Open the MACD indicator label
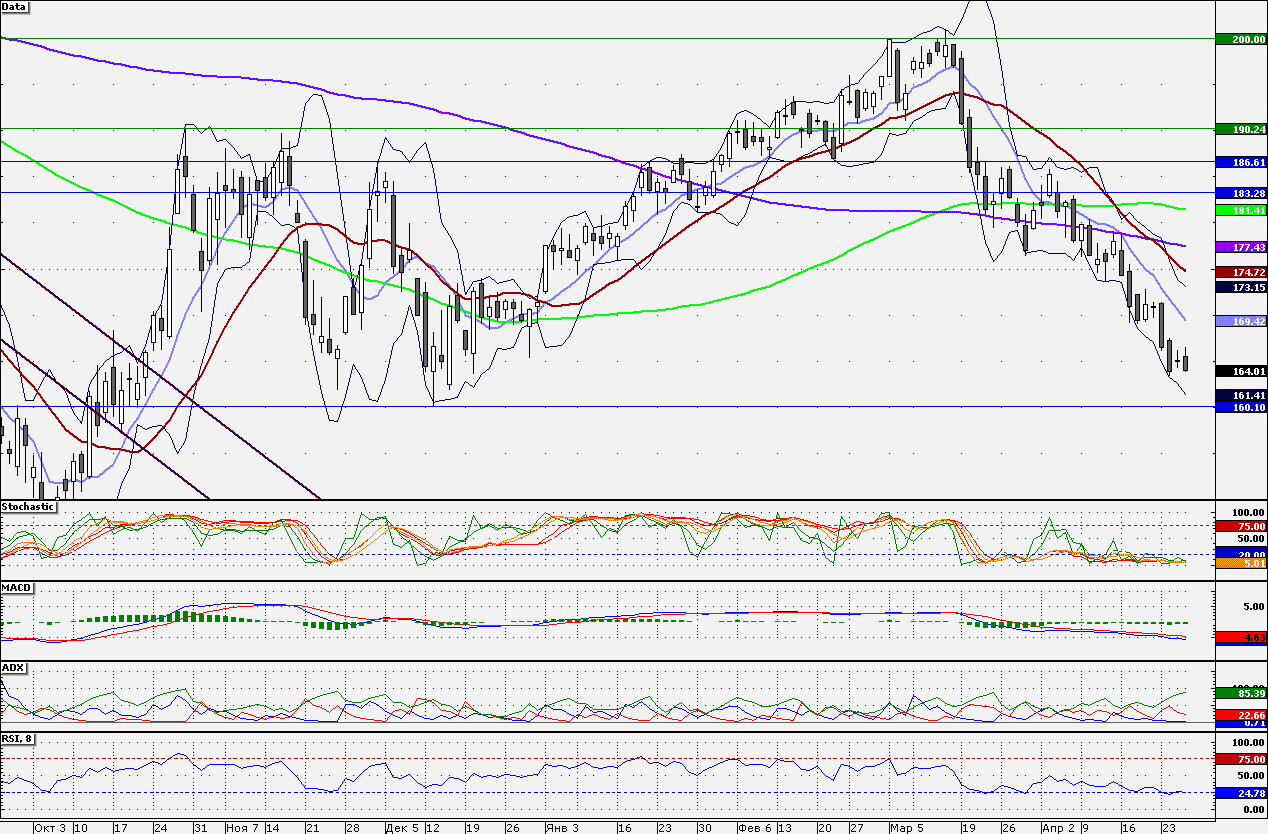Image resolution: width=1268 pixels, height=834 pixels. [x=16, y=587]
